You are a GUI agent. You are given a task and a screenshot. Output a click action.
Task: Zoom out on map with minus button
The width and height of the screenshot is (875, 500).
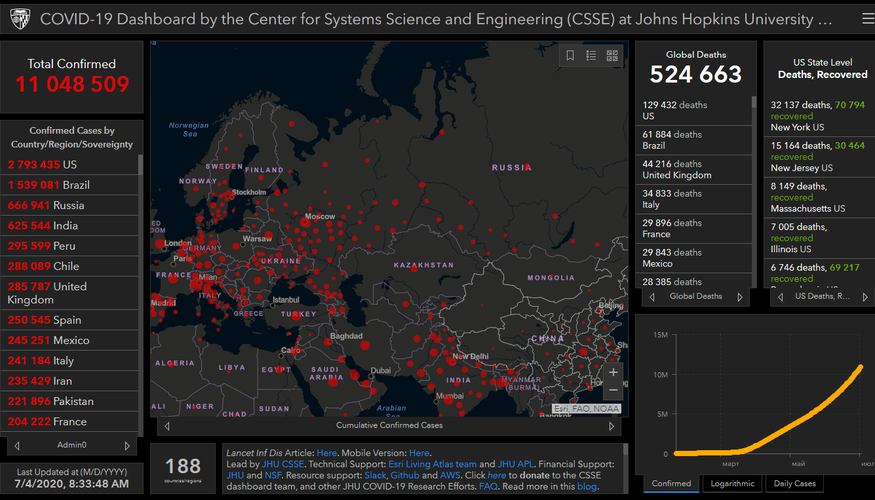click(613, 390)
